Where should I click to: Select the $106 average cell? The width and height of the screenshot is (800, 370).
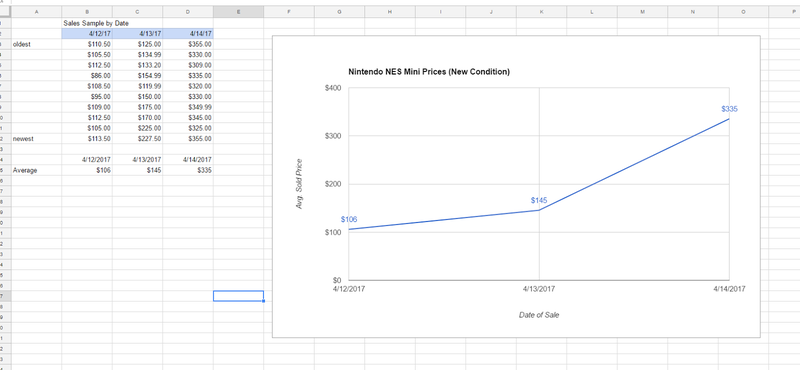87,170
